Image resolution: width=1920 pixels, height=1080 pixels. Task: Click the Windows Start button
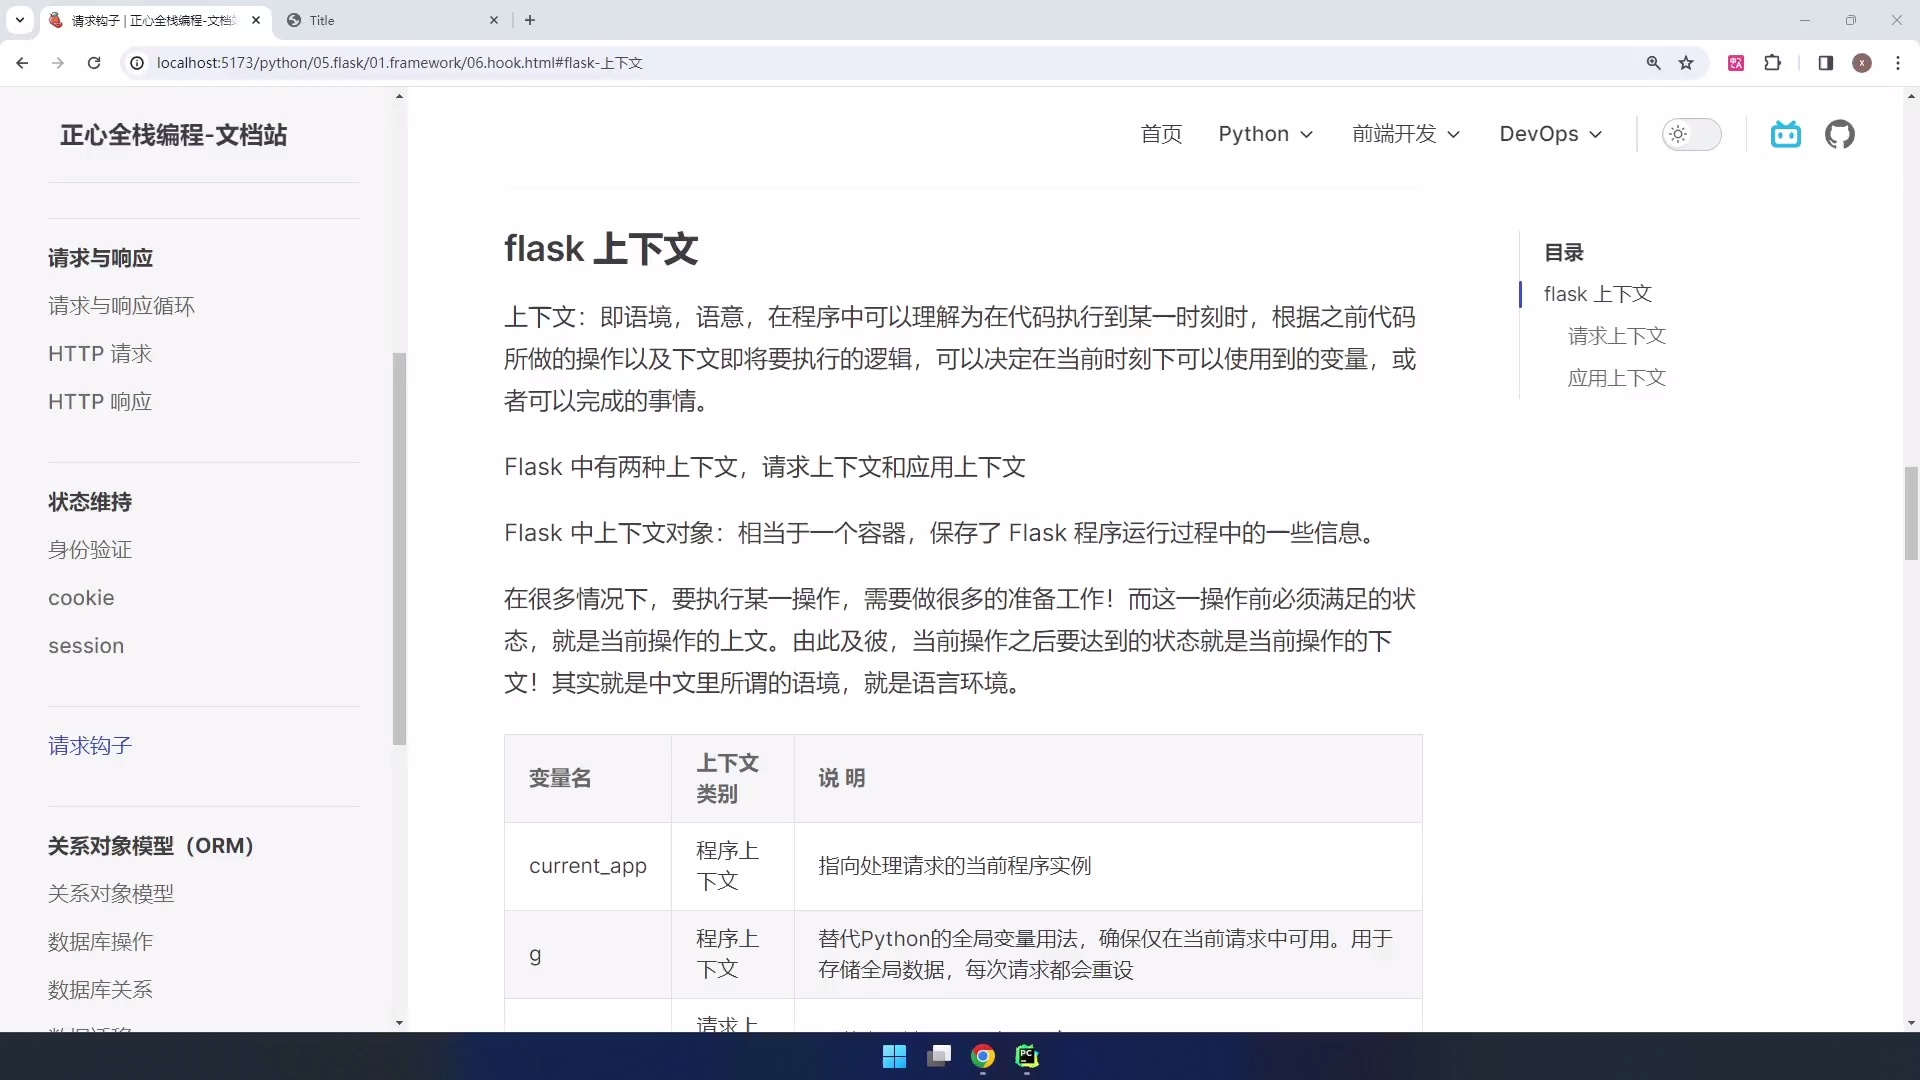[x=894, y=1056]
